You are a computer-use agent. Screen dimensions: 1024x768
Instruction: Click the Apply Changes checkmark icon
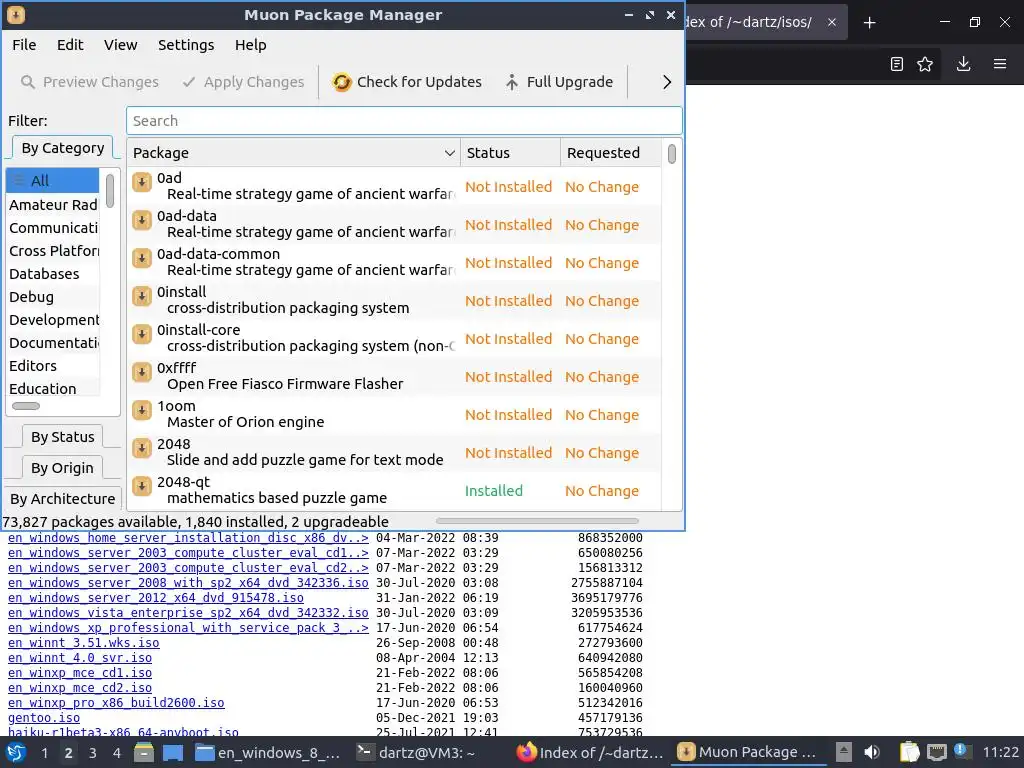pos(189,82)
